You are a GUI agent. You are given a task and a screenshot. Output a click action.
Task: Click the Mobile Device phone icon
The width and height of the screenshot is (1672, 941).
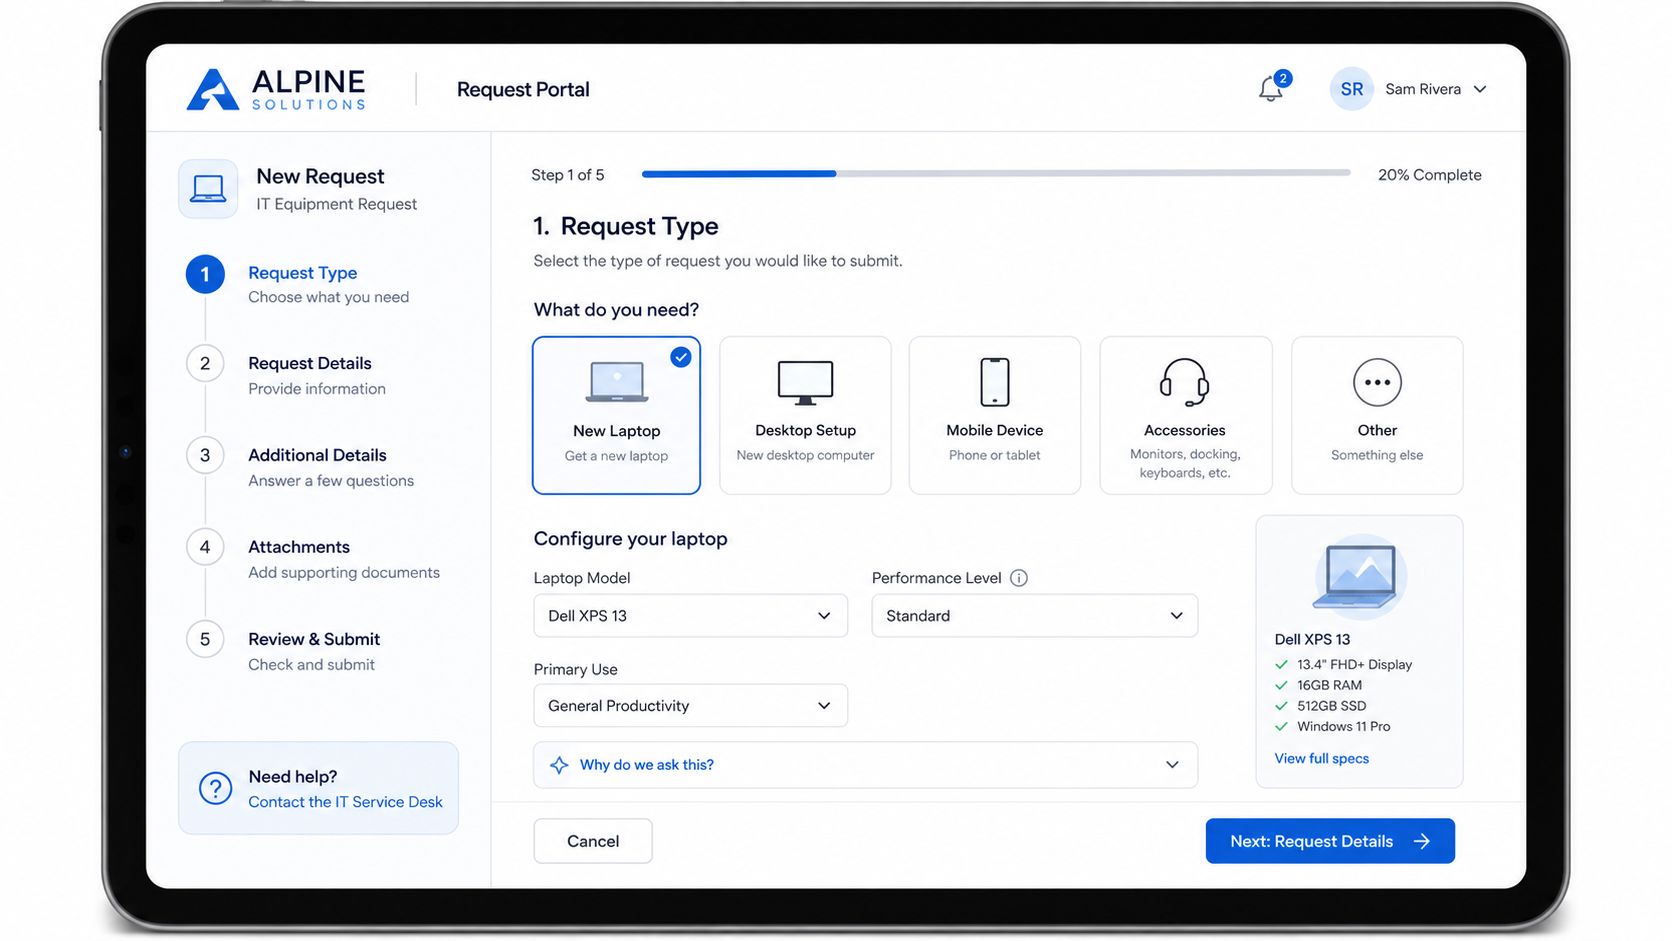(x=995, y=382)
